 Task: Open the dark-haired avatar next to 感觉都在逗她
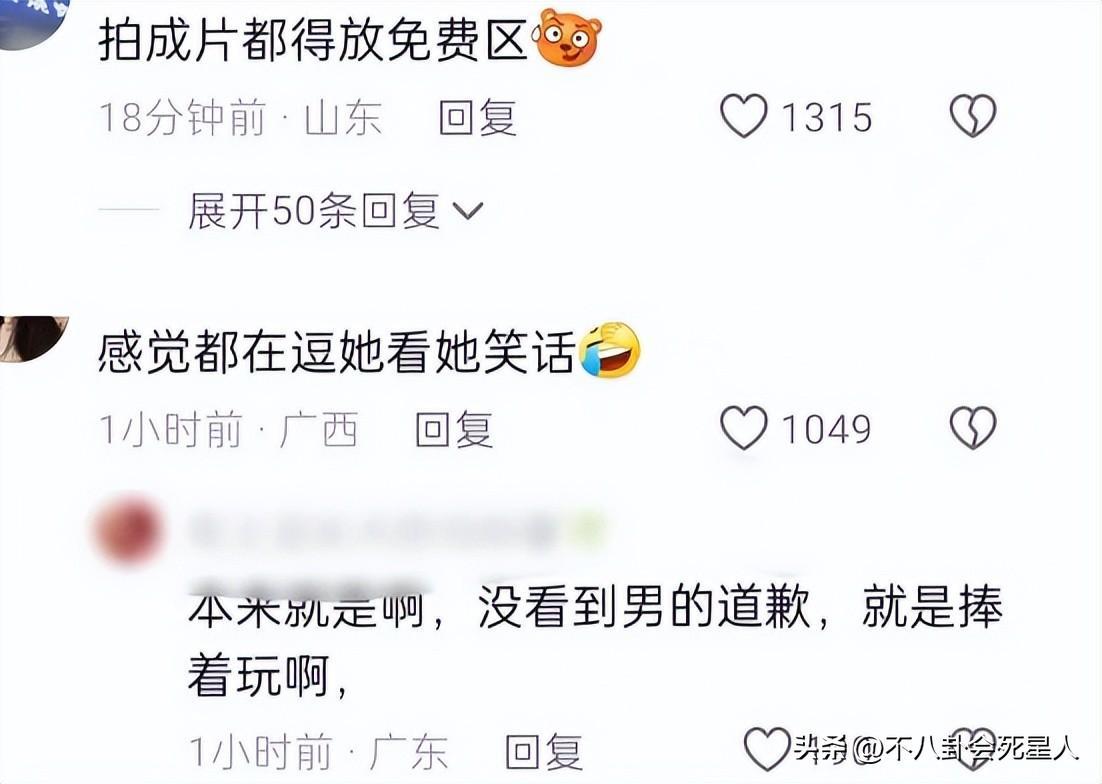(x=32, y=339)
